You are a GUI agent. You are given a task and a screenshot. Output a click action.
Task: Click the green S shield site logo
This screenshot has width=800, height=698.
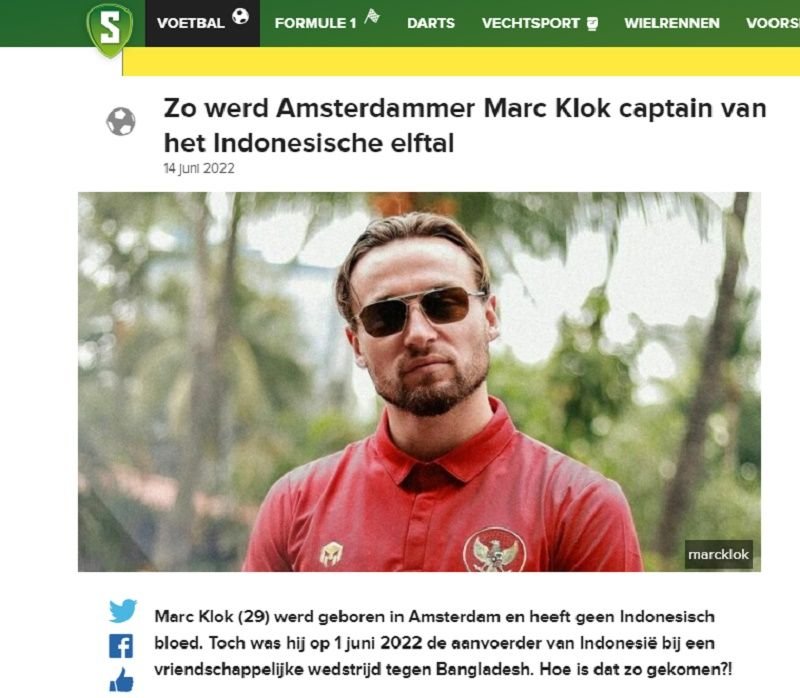click(109, 29)
